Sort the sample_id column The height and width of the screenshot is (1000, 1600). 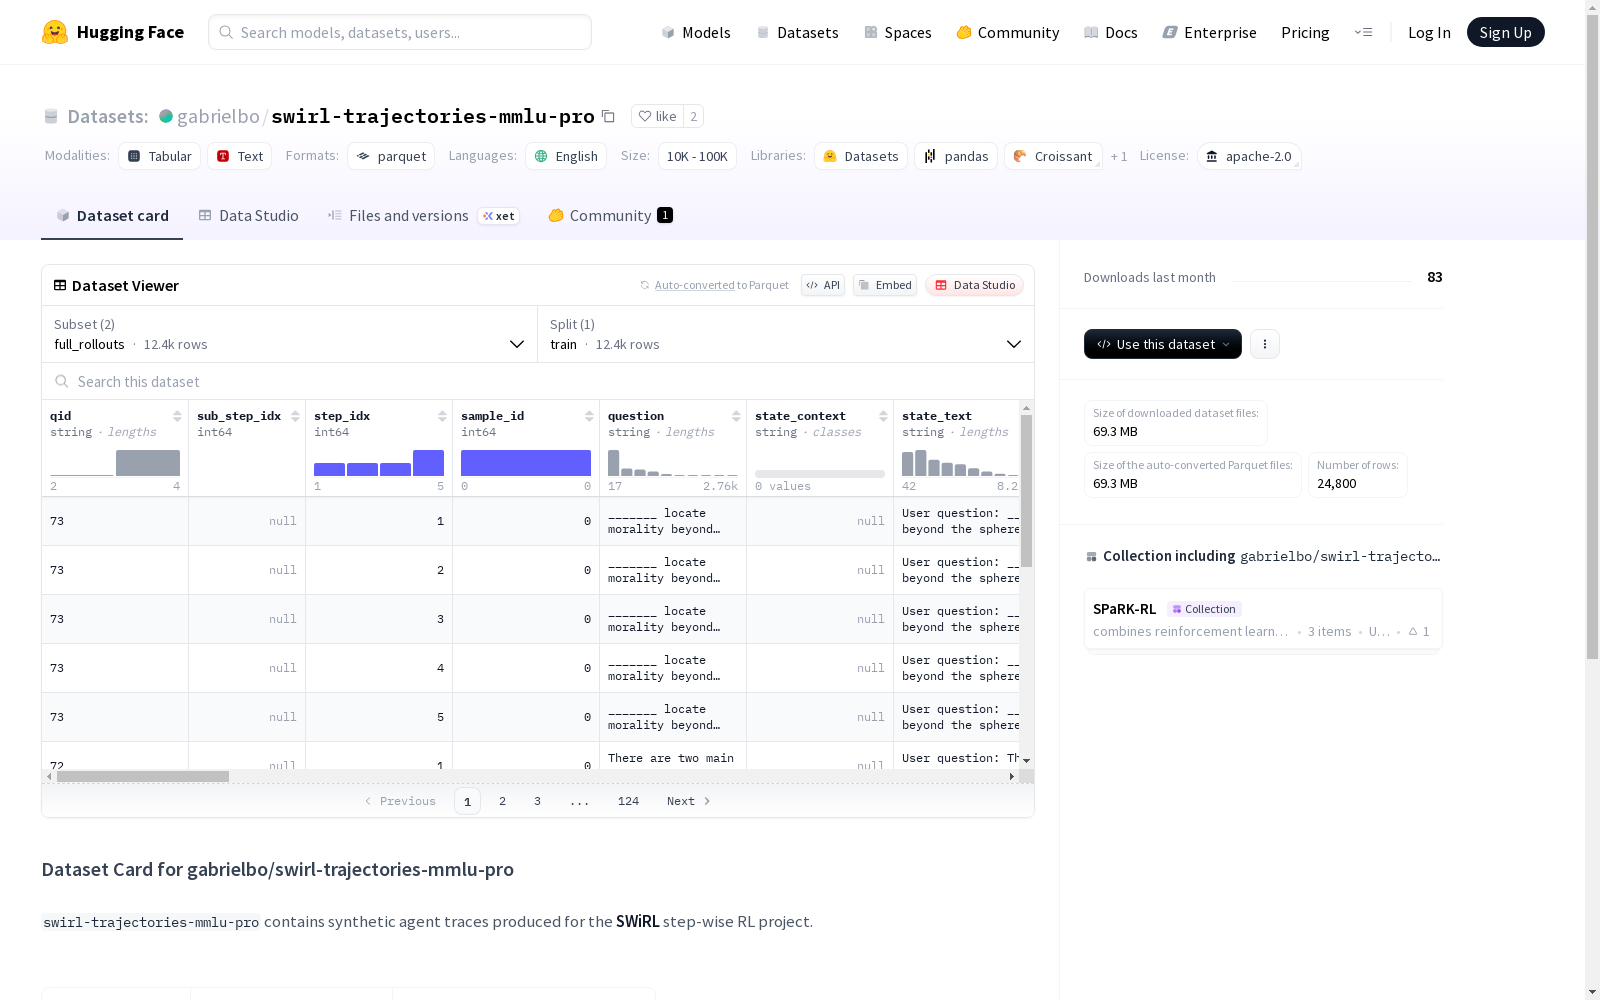589,416
